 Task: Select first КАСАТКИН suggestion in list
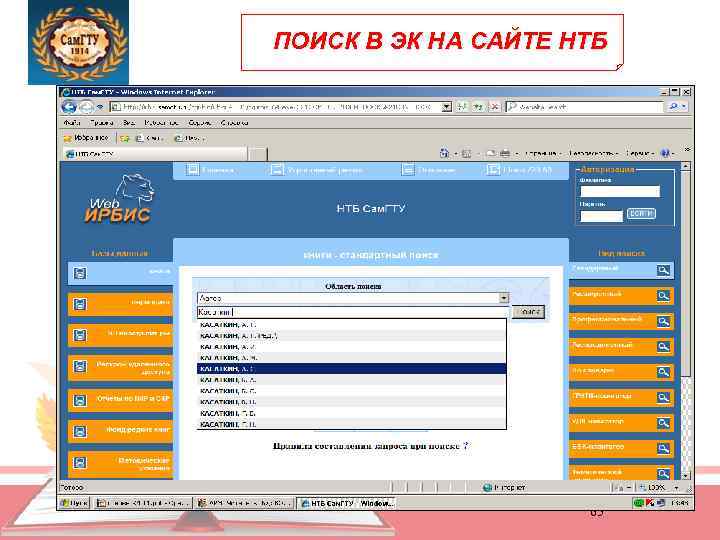pyautogui.click(x=352, y=325)
